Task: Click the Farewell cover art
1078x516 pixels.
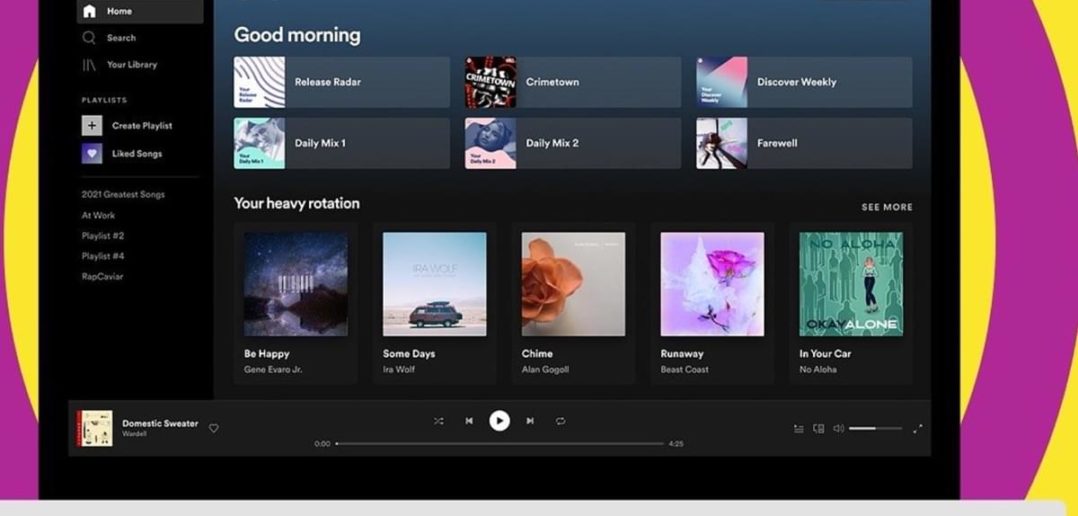Action: point(722,144)
